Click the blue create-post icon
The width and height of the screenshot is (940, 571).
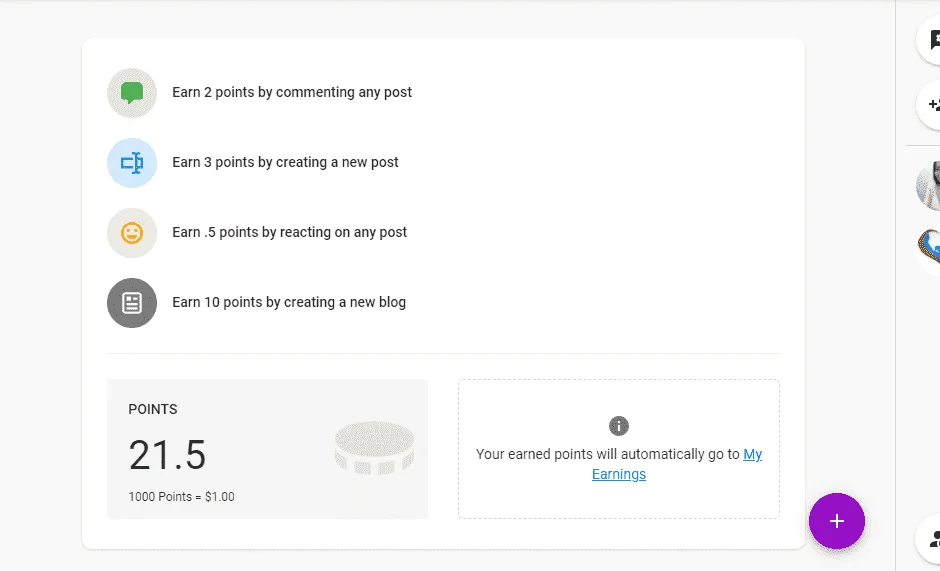pyautogui.click(x=132, y=163)
